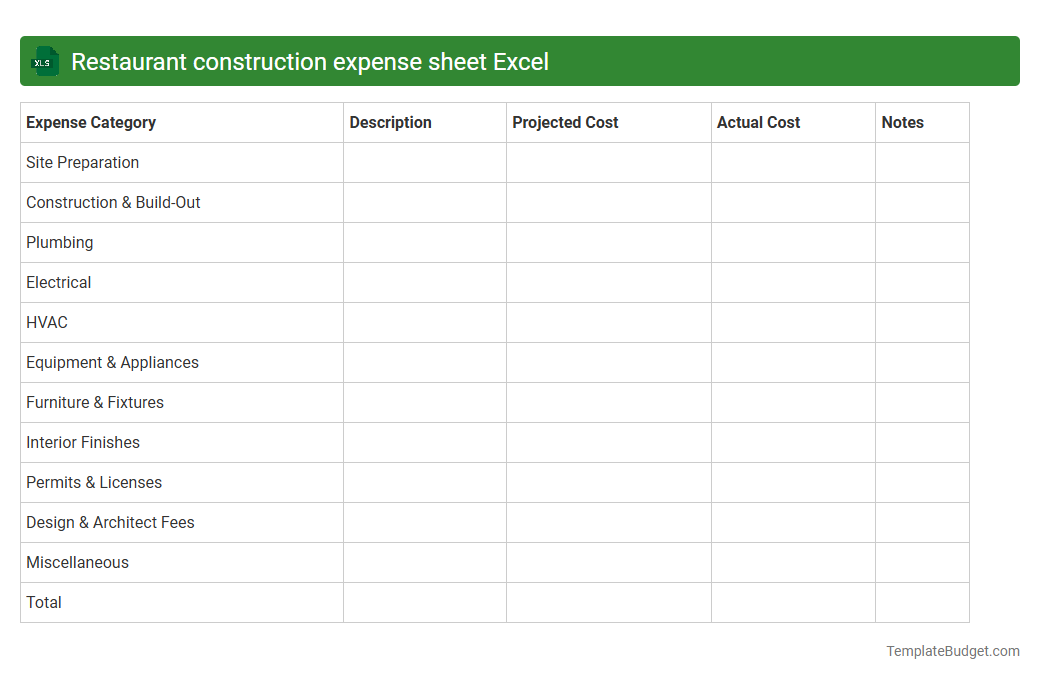Open the TemplateBudget.com link
Viewport: 1040px width, 680px height.
click(952, 651)
